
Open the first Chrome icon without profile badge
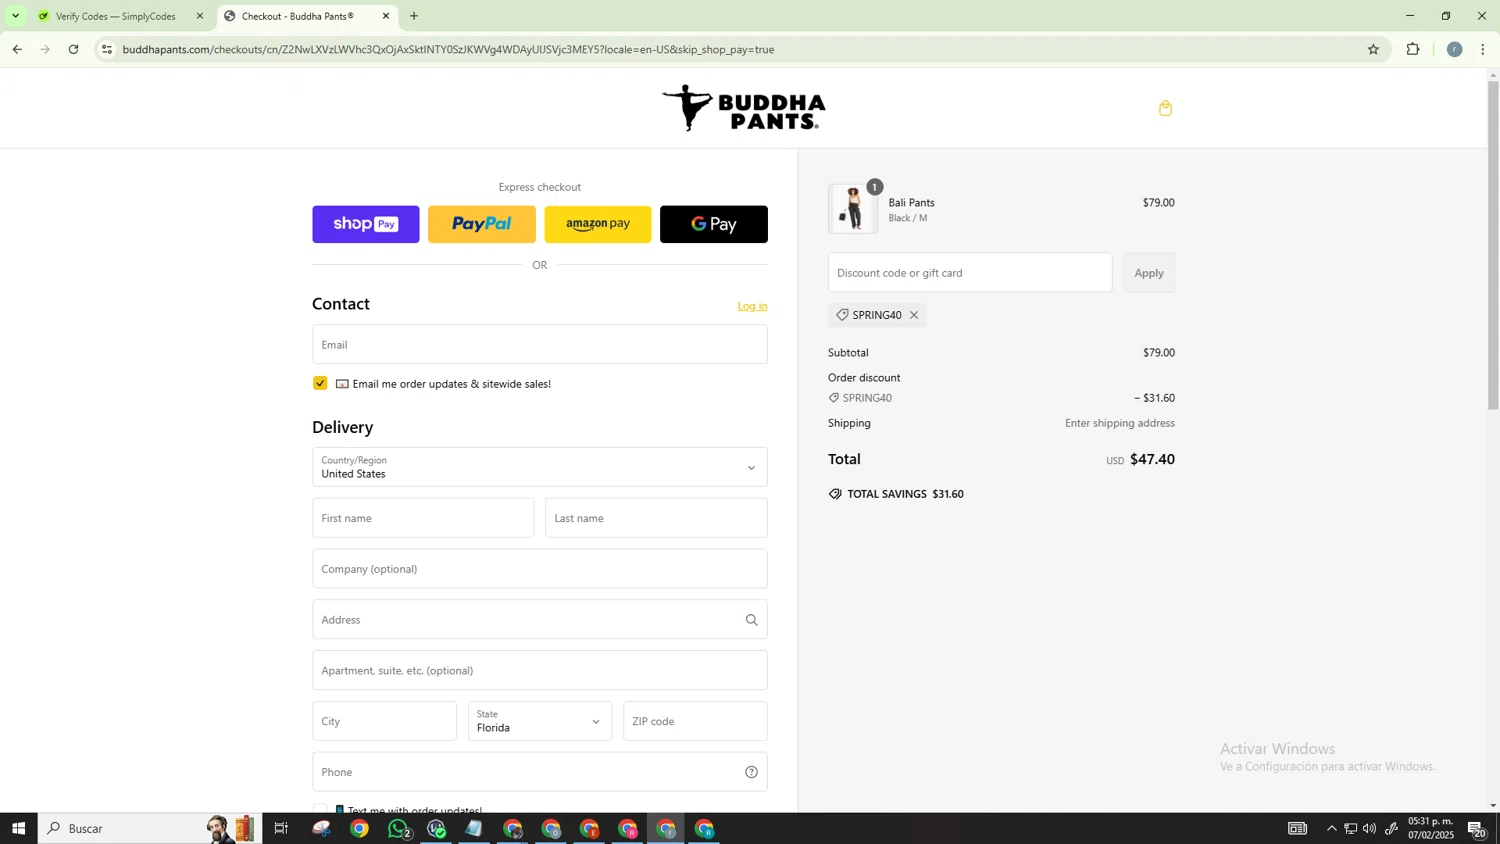359,829
